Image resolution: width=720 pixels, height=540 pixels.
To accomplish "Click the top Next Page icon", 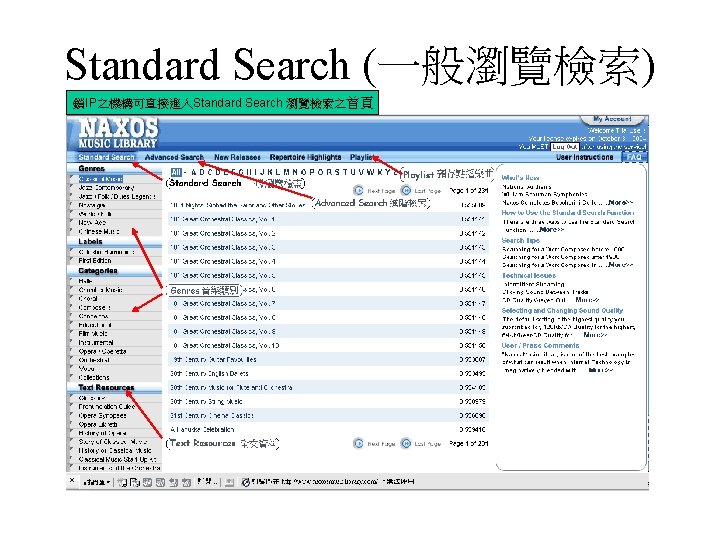I will click(359, 190).
